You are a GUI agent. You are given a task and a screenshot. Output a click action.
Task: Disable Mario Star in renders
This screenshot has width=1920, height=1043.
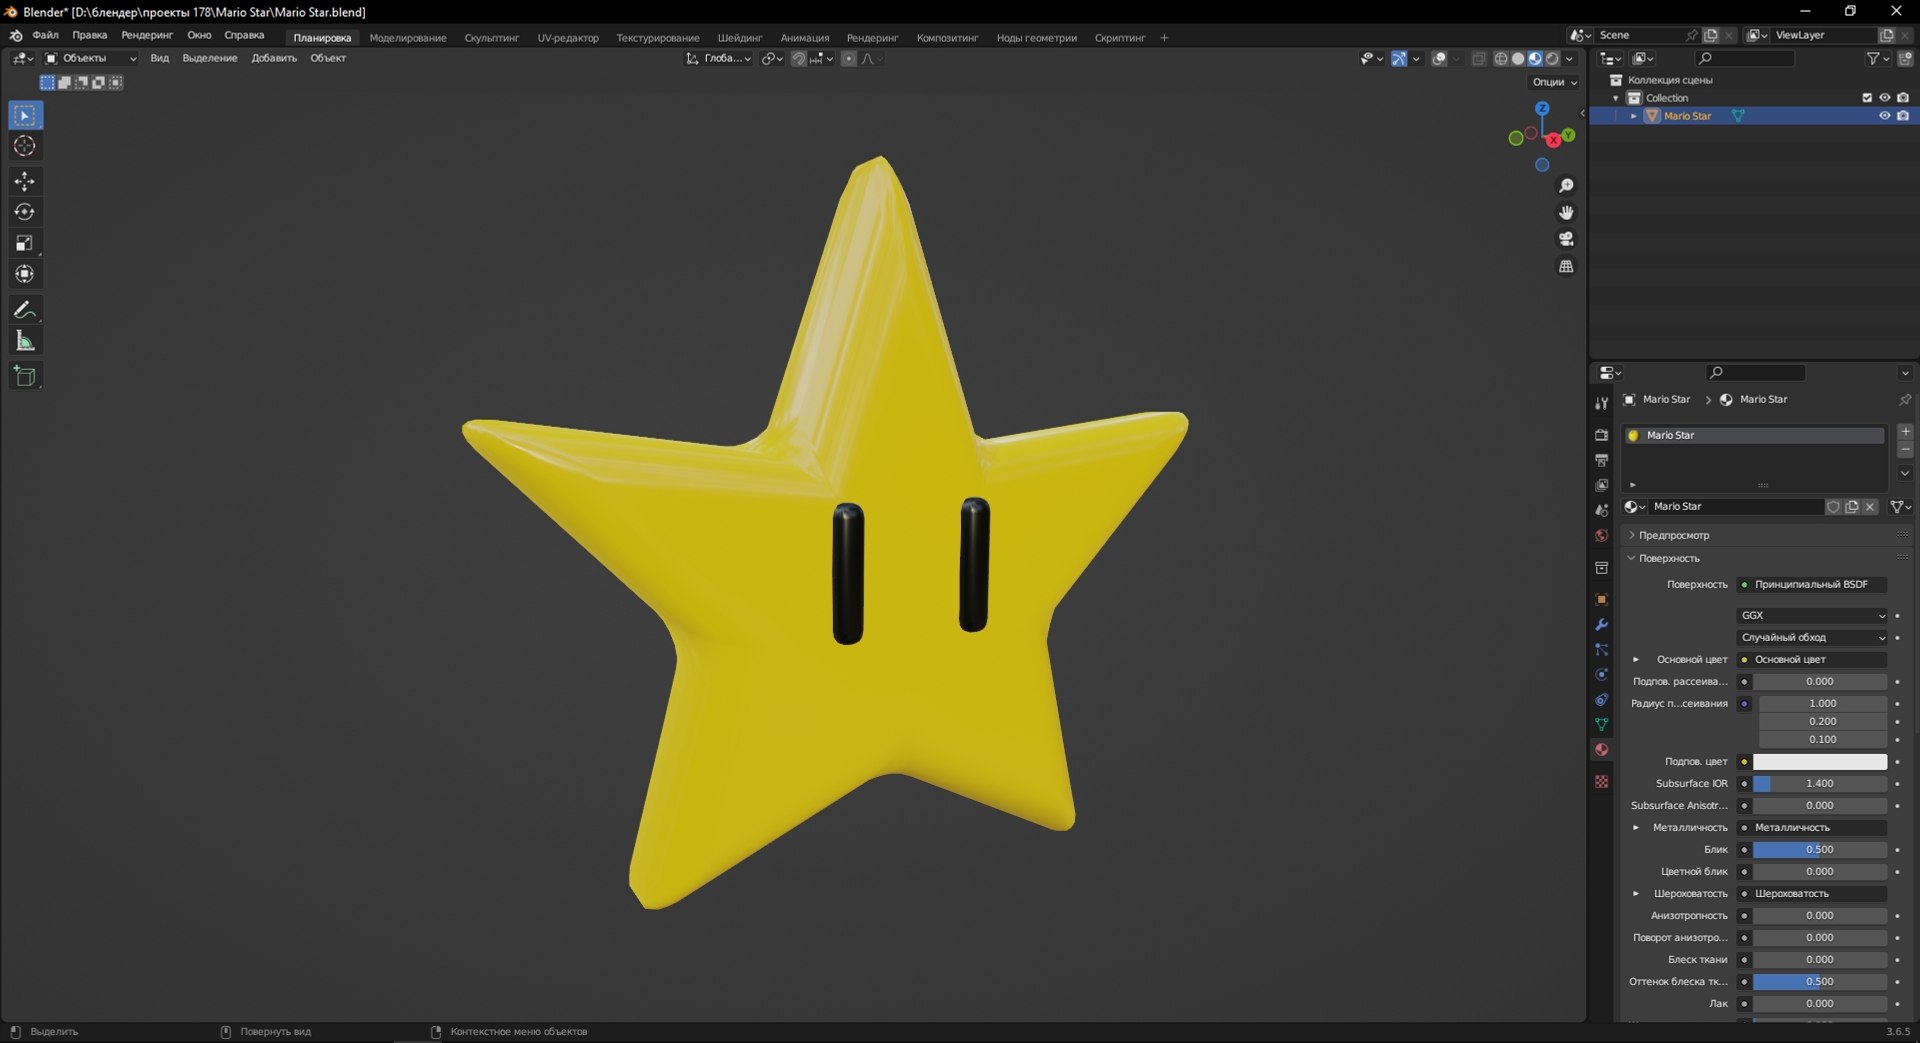coord(1902,116)
